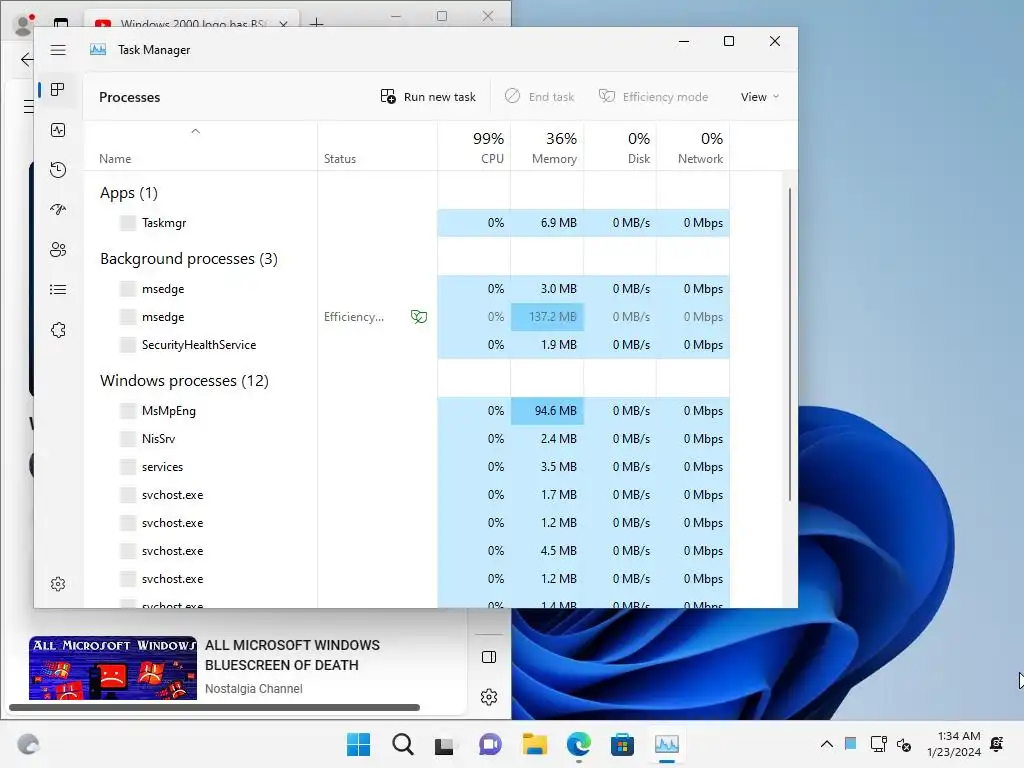The height and width of the screenshot is (768, 1024).
Task: Open the Task Manager hamburger navigation menu
Action: click(58, 50)
